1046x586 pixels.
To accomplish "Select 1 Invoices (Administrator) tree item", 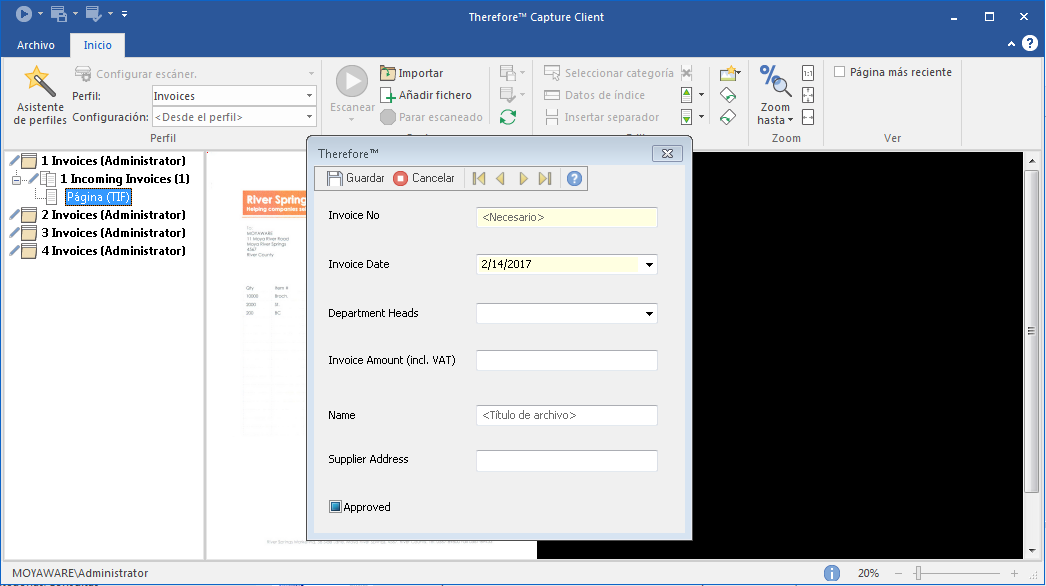I will (113, 161).
